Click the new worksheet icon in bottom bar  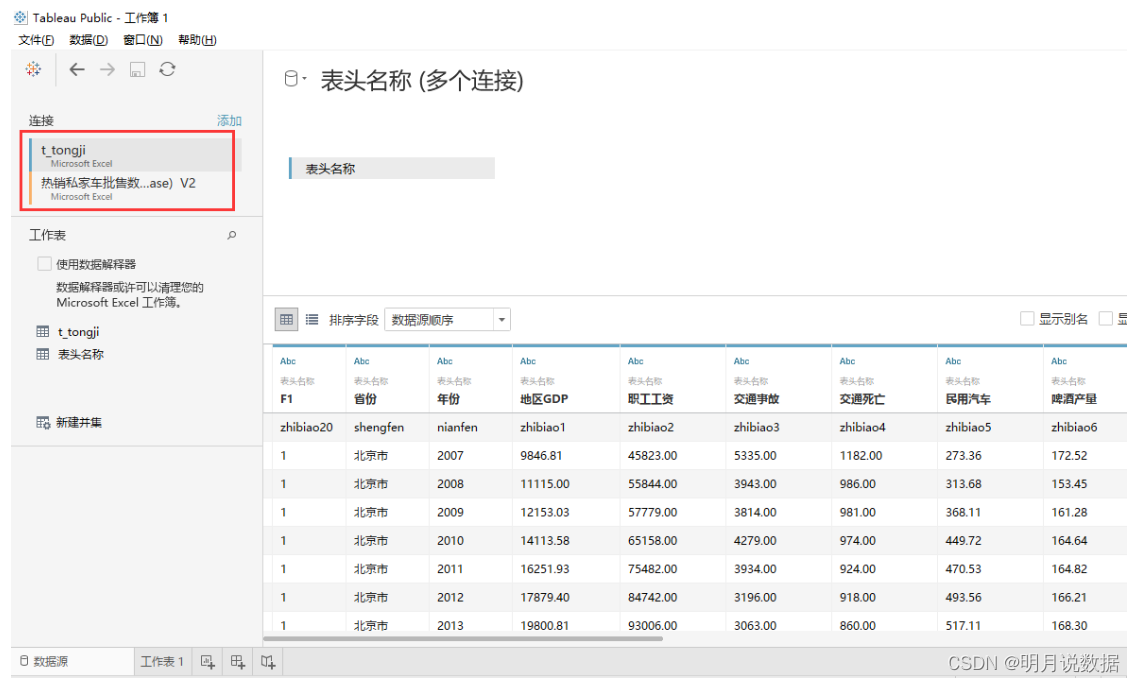(208, 662)
